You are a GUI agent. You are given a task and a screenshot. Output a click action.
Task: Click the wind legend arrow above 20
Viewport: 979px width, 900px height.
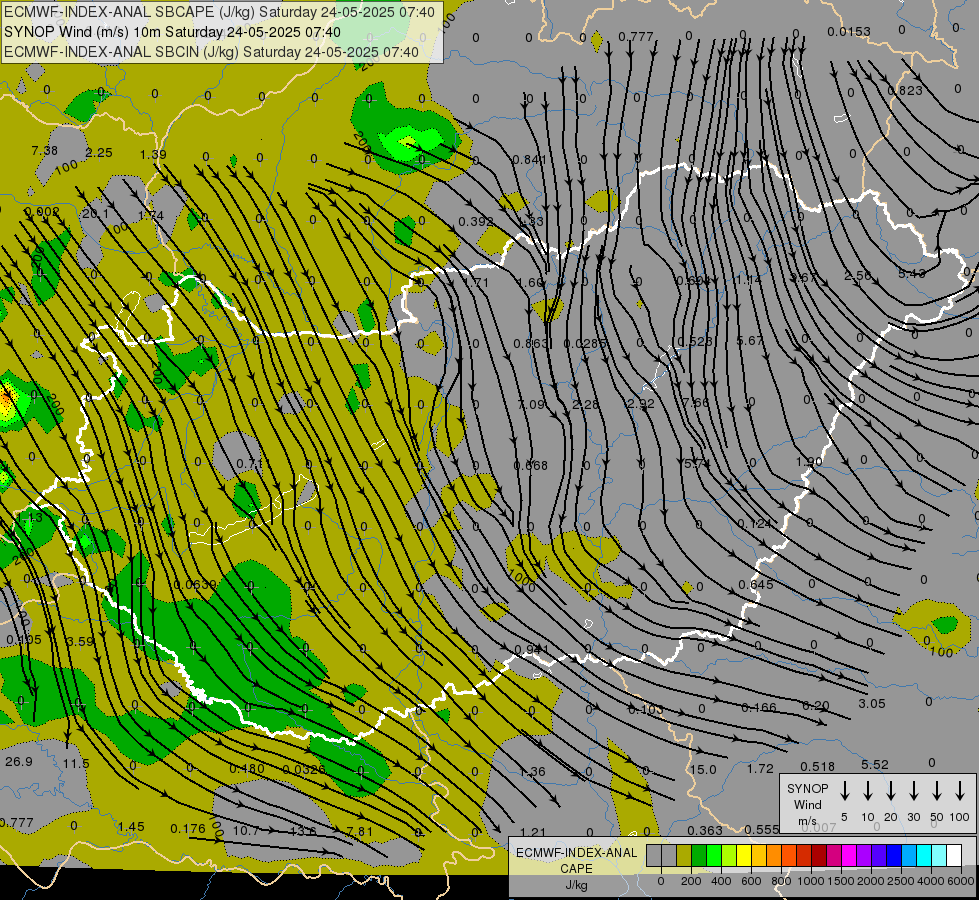(x=891, y=791)
